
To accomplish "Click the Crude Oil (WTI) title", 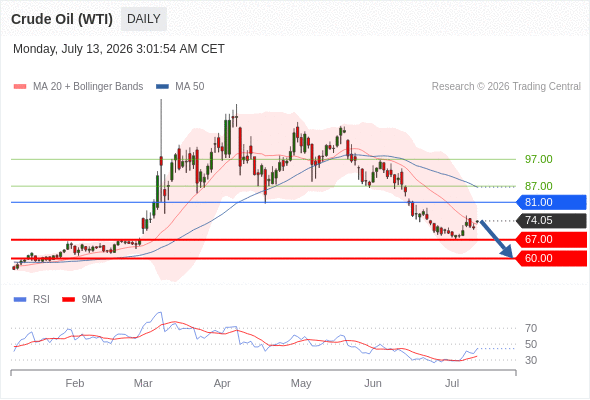I will (x=62, y=19).
